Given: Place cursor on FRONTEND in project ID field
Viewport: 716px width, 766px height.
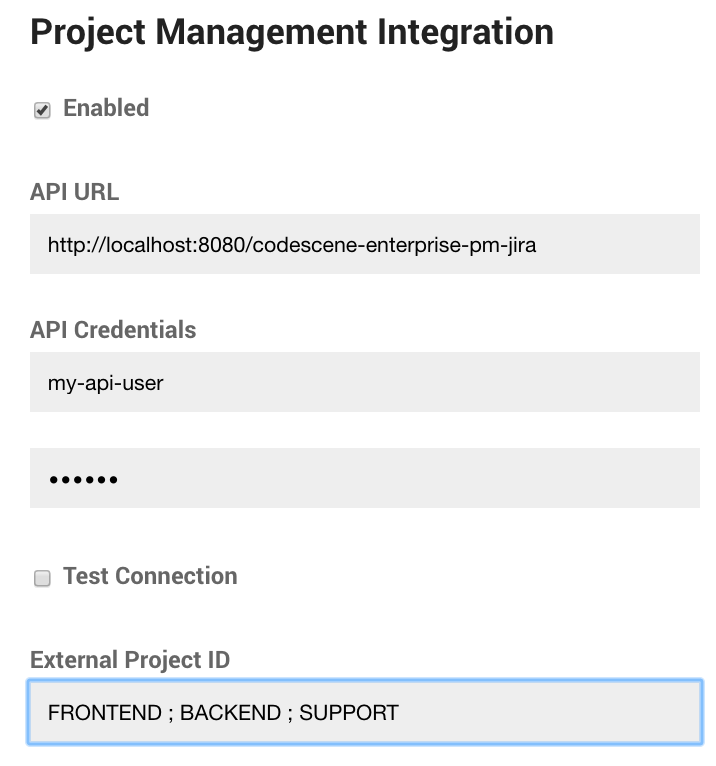Looking at the screenshot, I should (104, 712).
